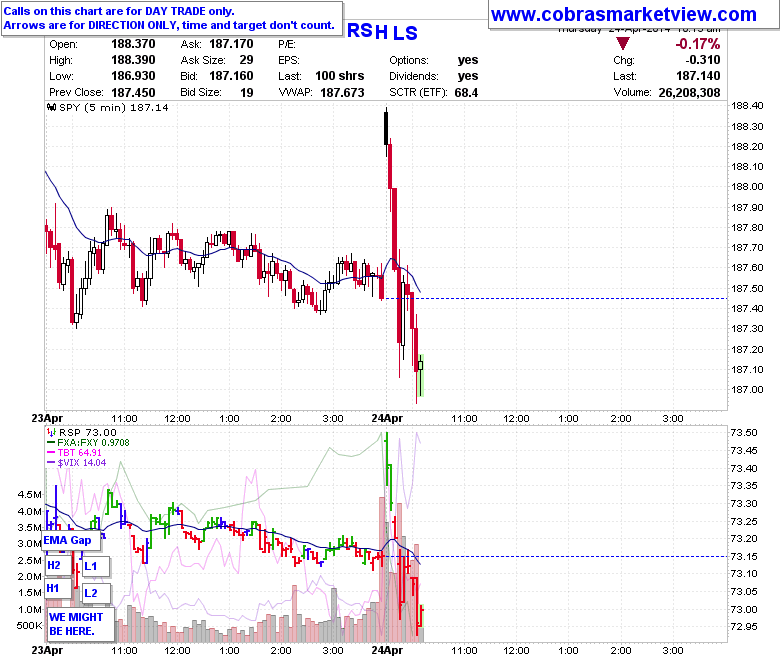Click the Bid Size value 19
Screen dimensions: 780x659
click(247, 93)
